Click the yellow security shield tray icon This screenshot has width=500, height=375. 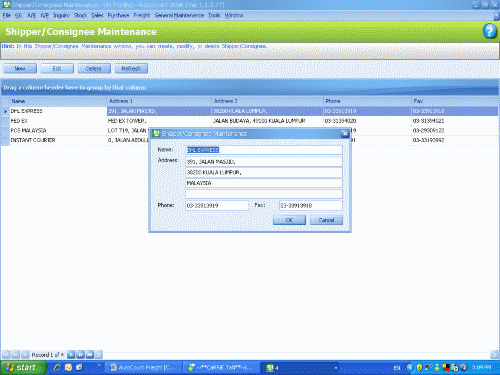[x=419, y=368]
